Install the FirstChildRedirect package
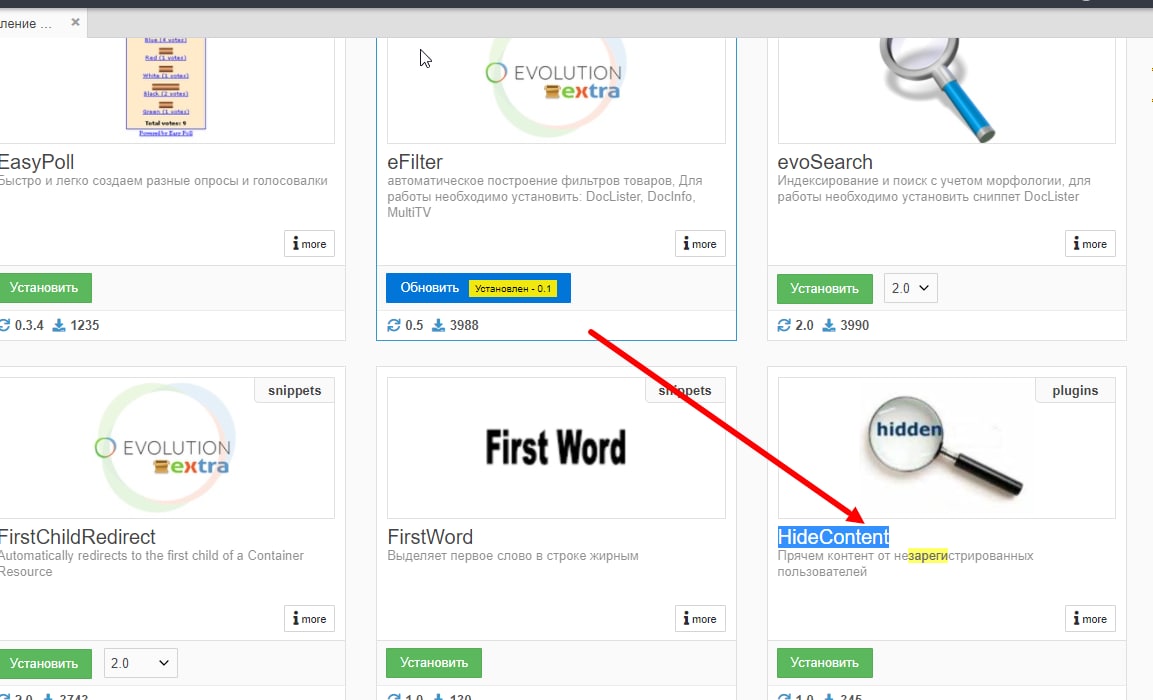The width and height of the screenshot is (1153, 700). (x=44, y=663)
